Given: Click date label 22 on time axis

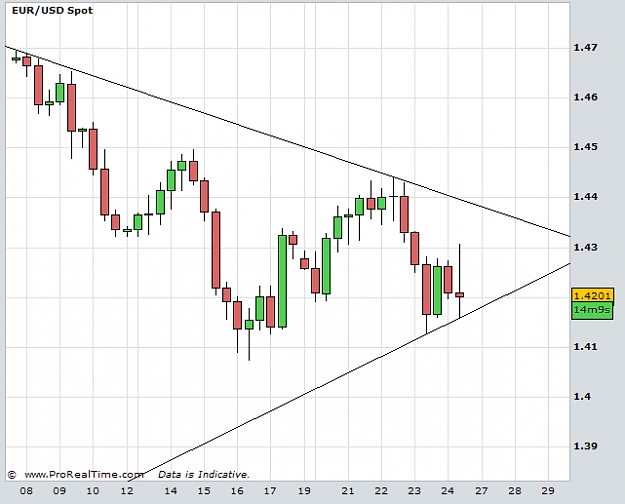Looking at the screenshot, I should (x=381, y=490).
